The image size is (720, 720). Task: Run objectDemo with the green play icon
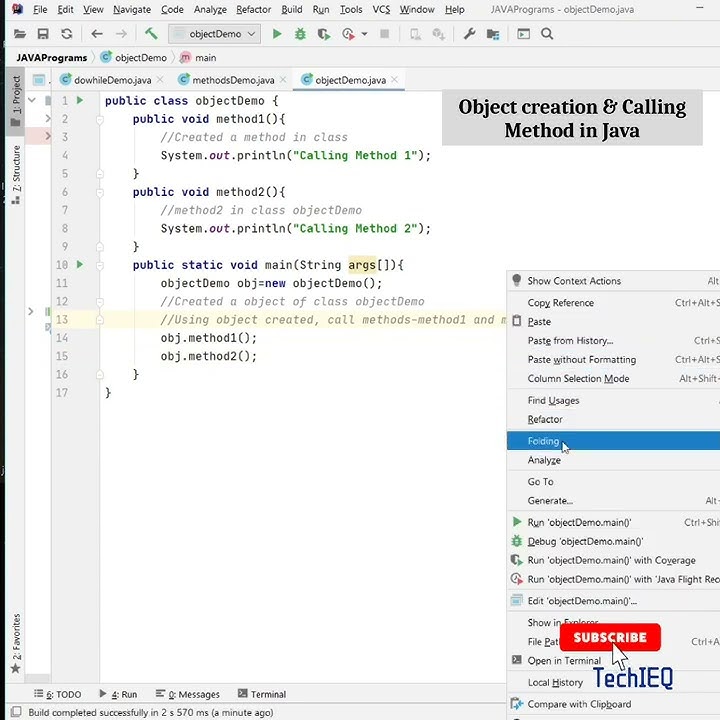(x=277, y=34)
